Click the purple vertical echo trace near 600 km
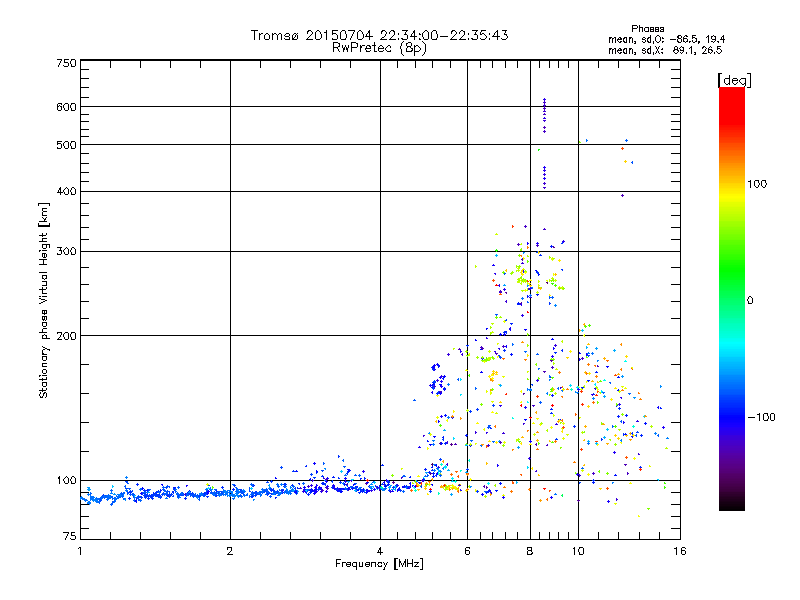 point(544,116)
